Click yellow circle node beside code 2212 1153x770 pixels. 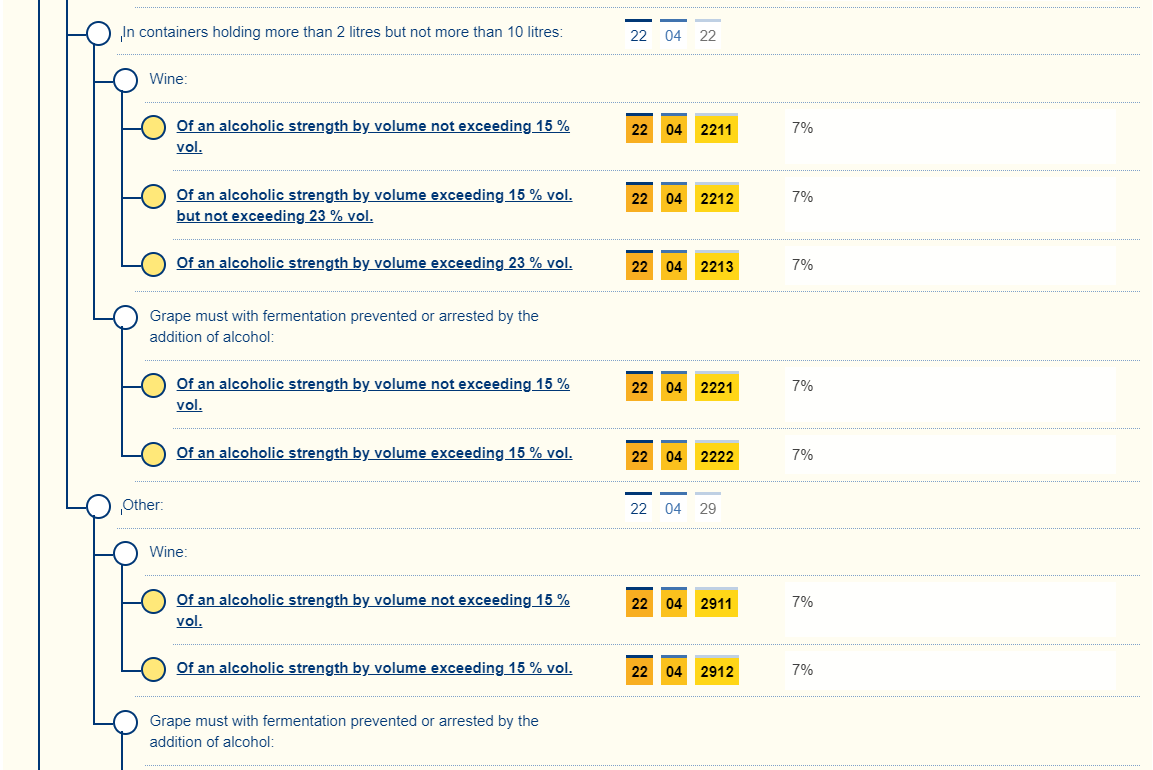[x=153, y=197]
